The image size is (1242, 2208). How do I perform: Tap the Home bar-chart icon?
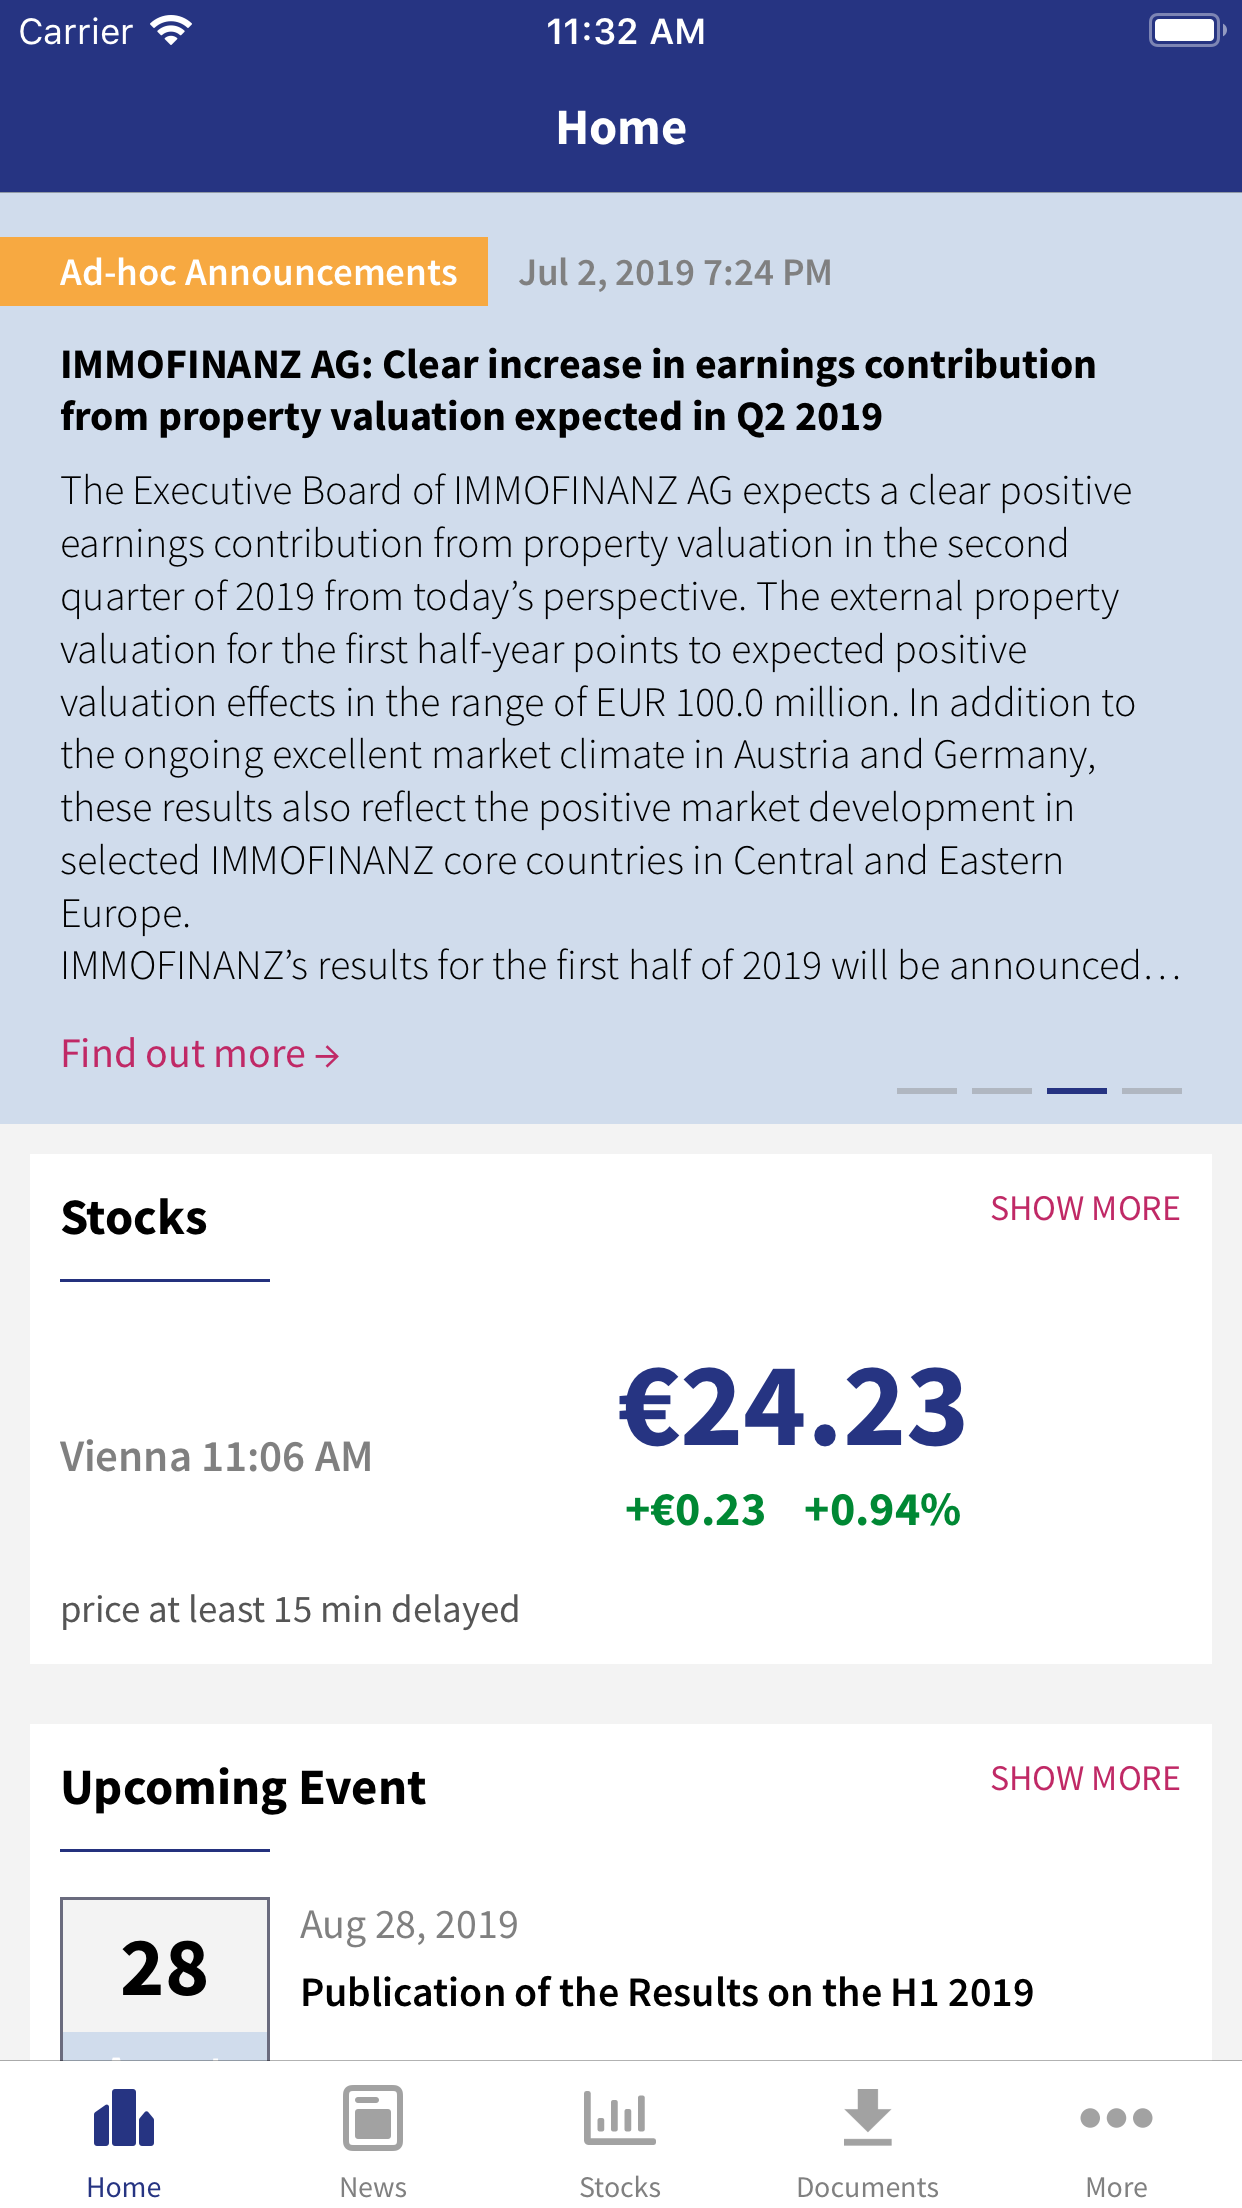(124, 2118)
